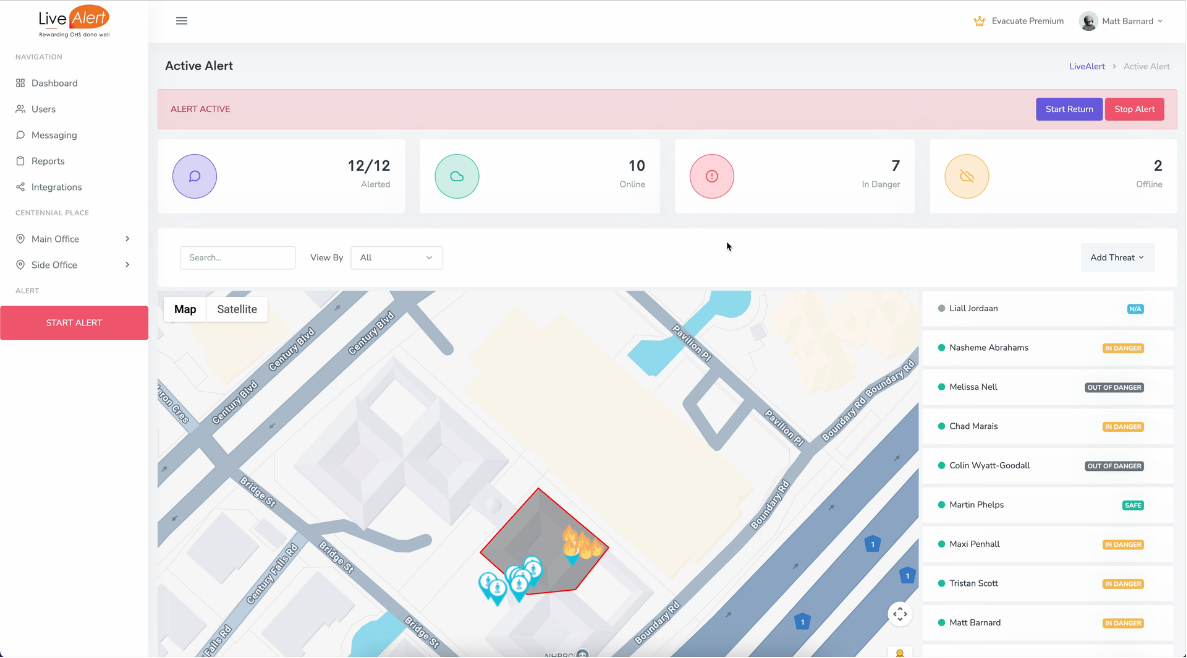The height and width of the screenshot is (658, 1187).
Task: Click the red In Danger warning icon
Action: pos(712,176)
